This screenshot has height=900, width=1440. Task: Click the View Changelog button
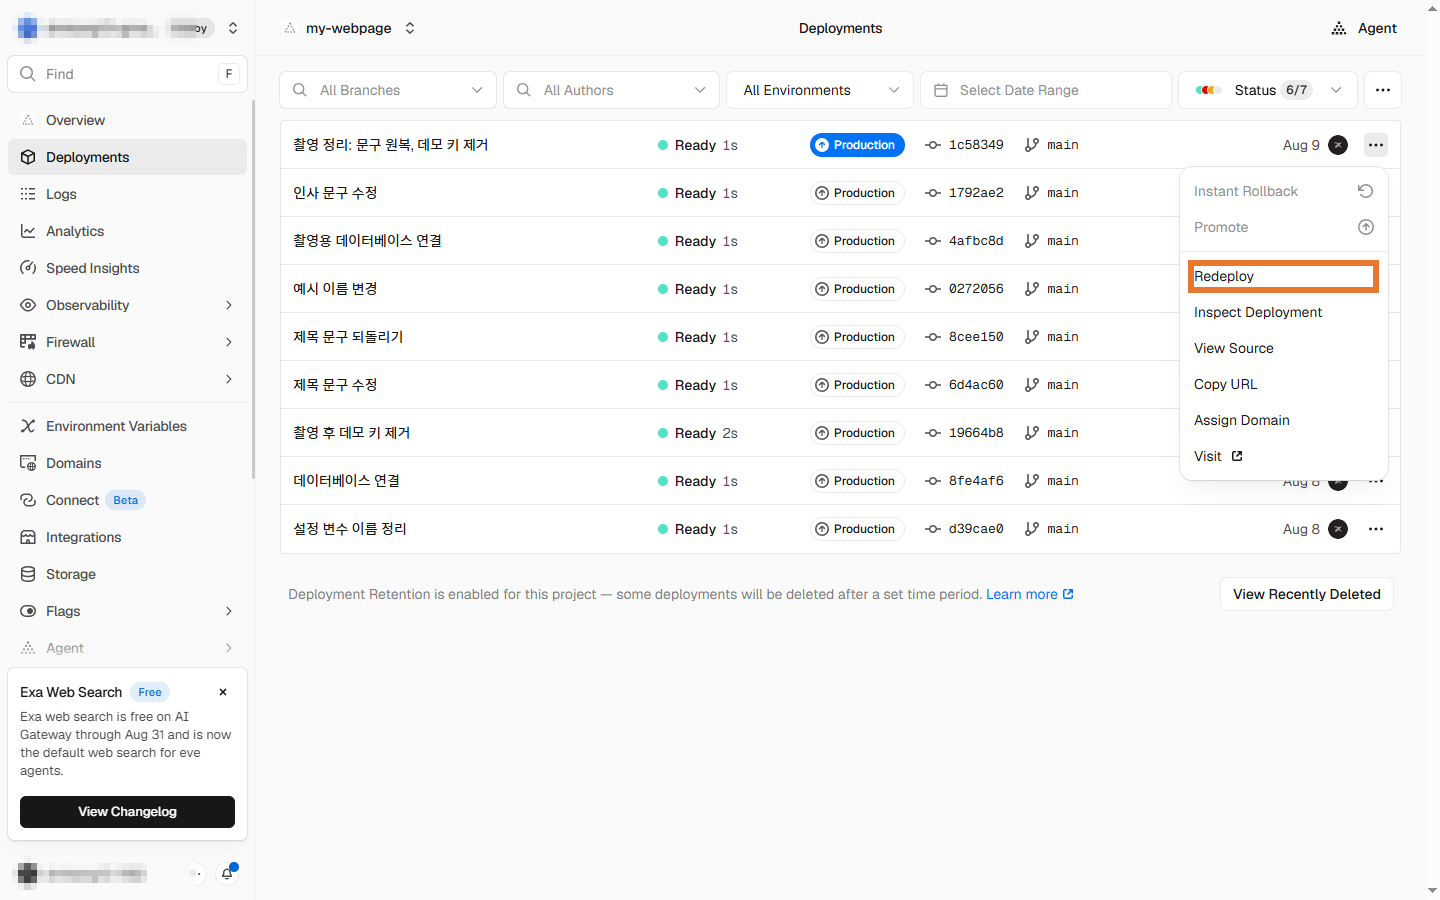[x=127, y=812]
